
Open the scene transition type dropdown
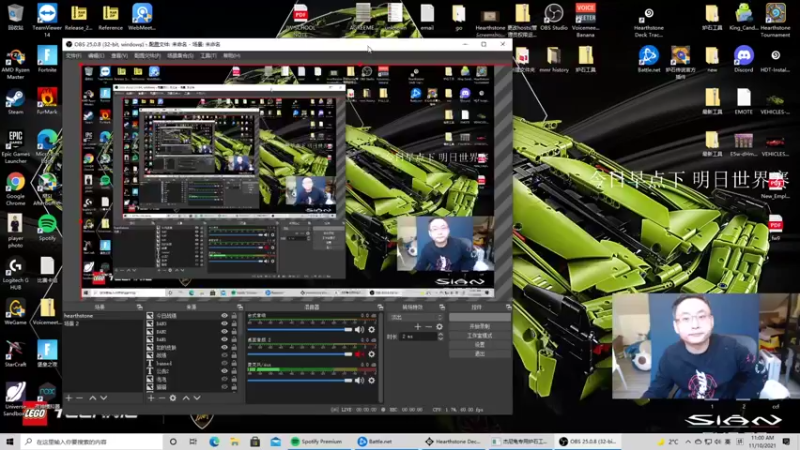(416, 317)
